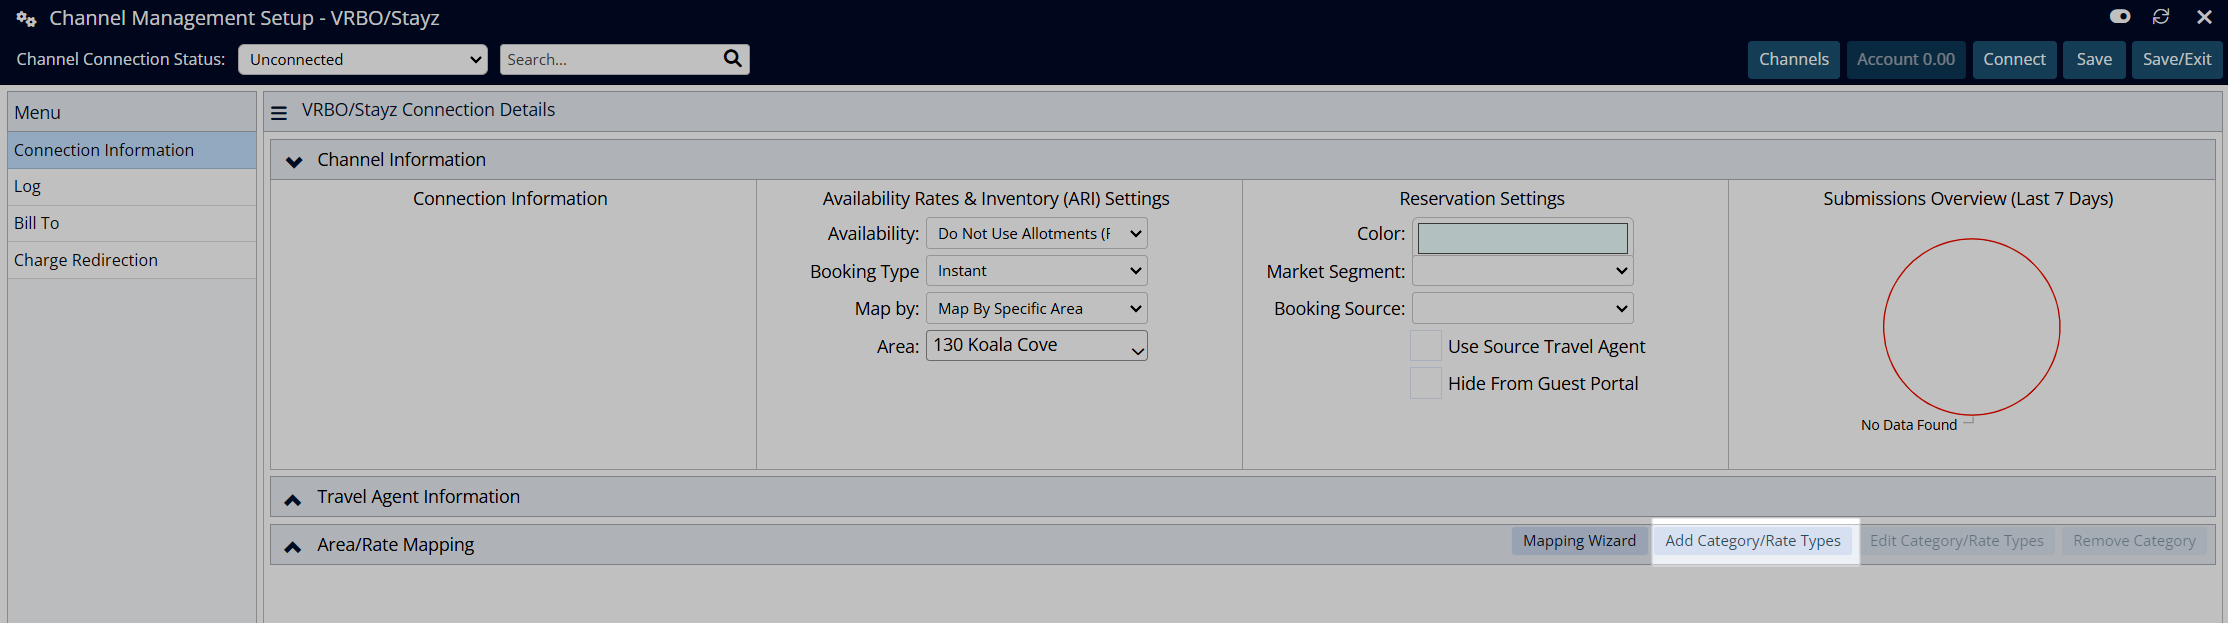Close the Channel Management Setup window

[2204, 17]
